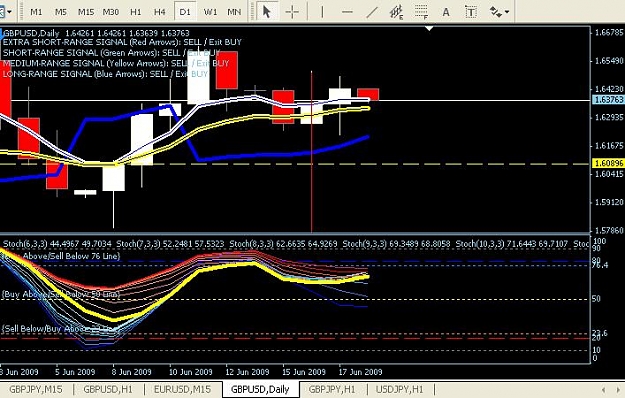Select the trendline drawing tool
This screenshot has height=398, width=625.
click(x=371, y=12)
